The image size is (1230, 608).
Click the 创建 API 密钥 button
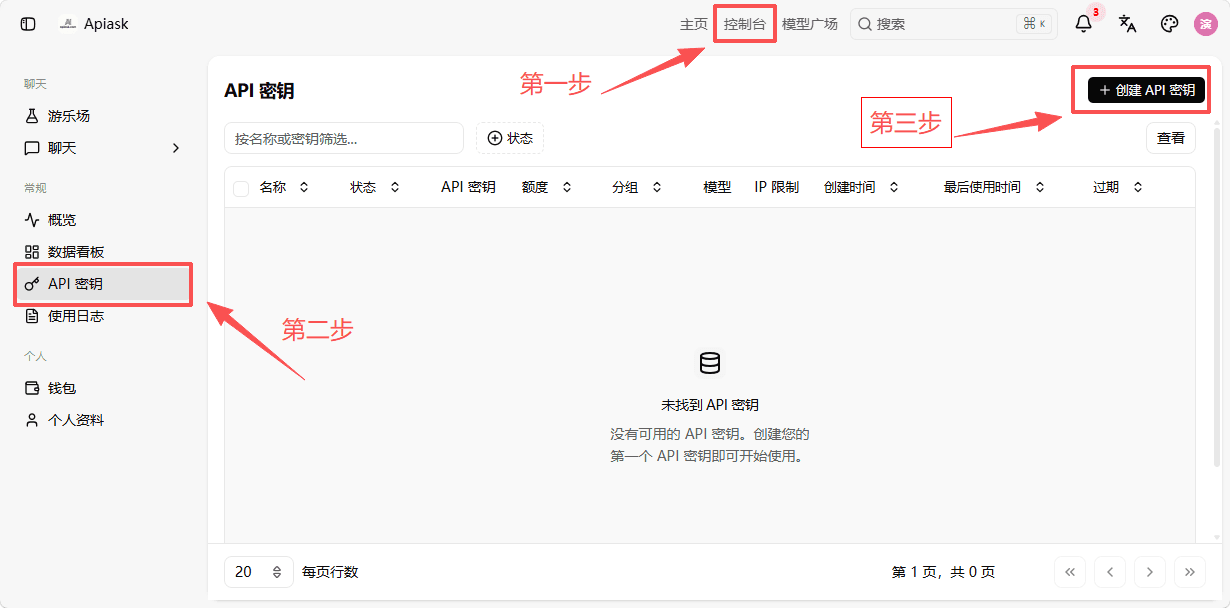[x=1146, y=90]
